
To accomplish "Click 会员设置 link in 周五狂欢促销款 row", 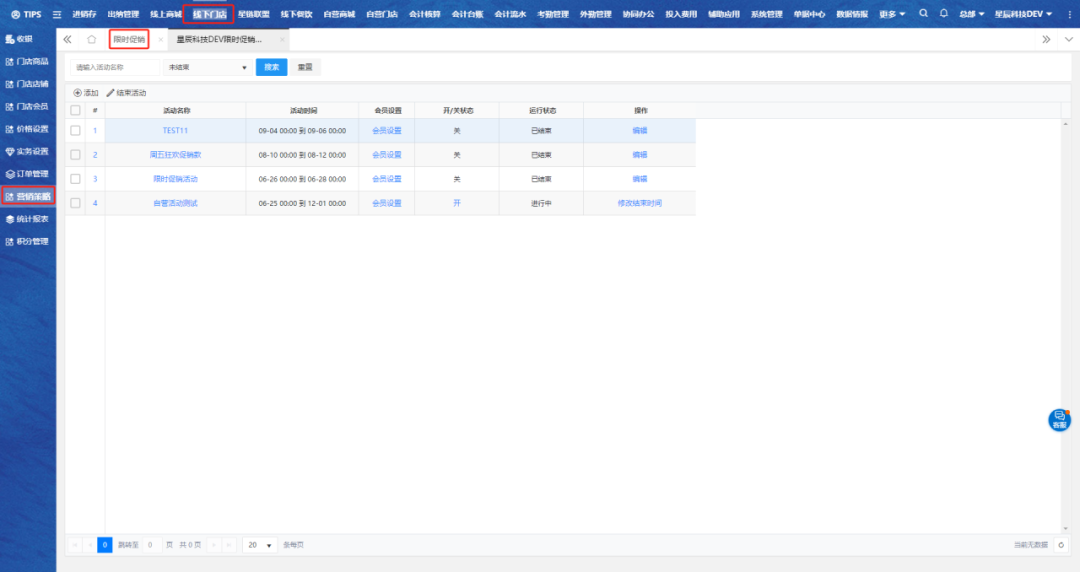I will (x=386, y=155).
